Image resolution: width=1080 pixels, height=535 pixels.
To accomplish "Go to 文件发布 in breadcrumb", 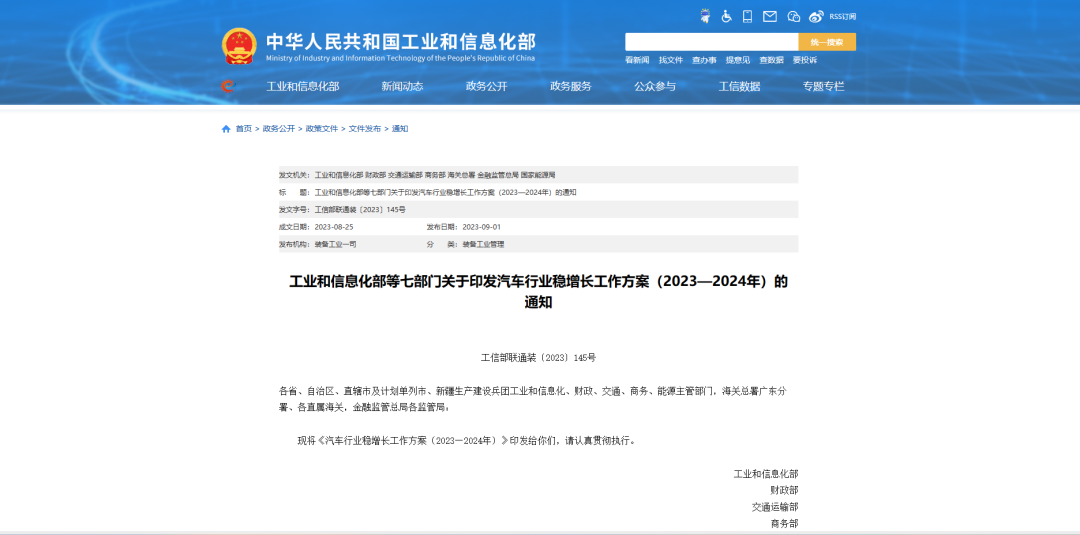I will click(x=364, y=129).
